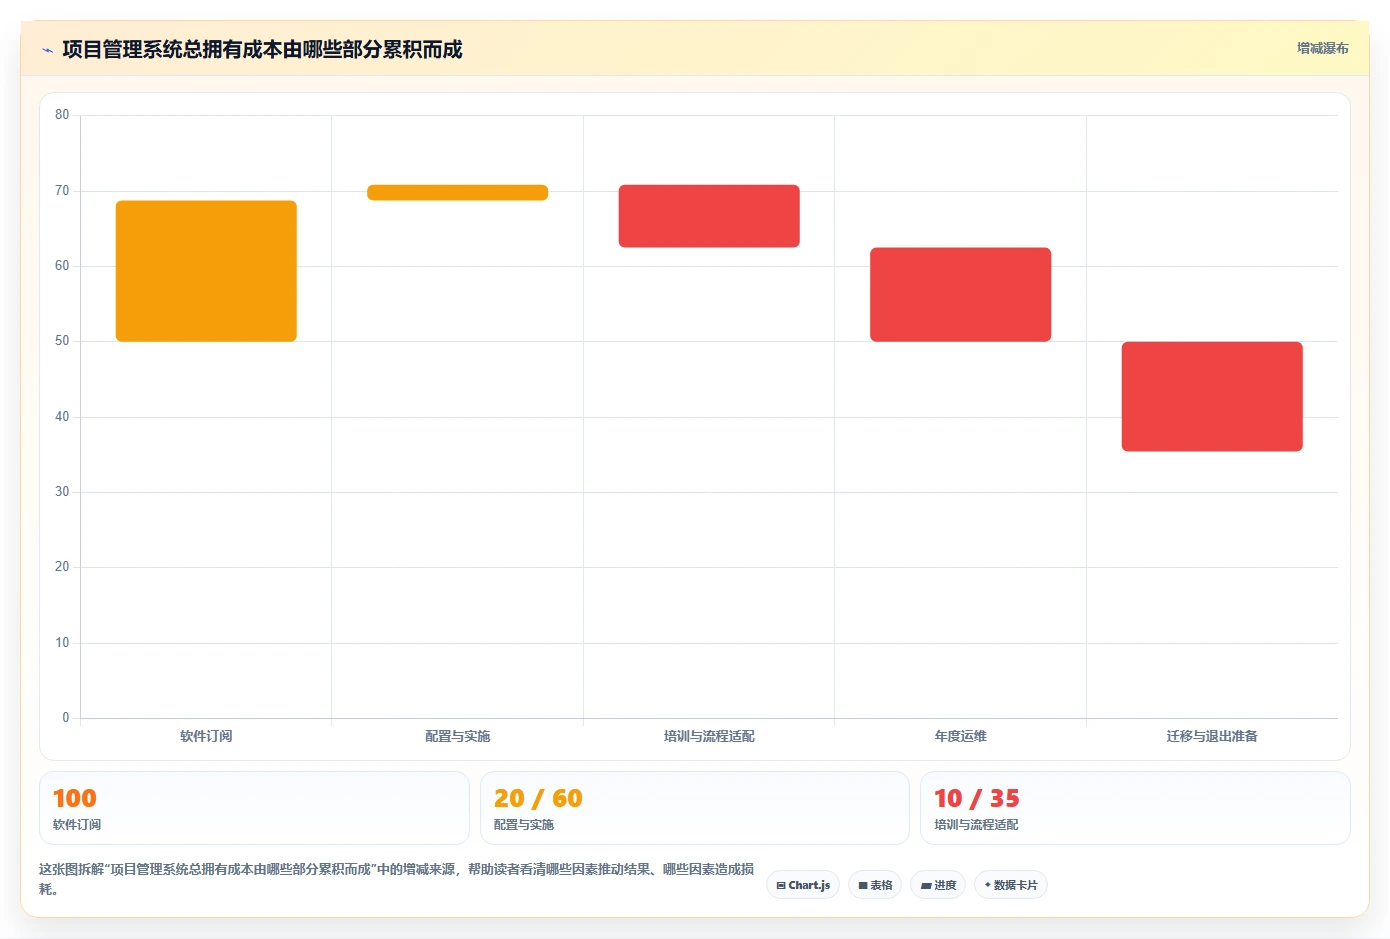Open the 100 软件订阅 stat card
The image size is (1390, 939).
click(254, 808)
